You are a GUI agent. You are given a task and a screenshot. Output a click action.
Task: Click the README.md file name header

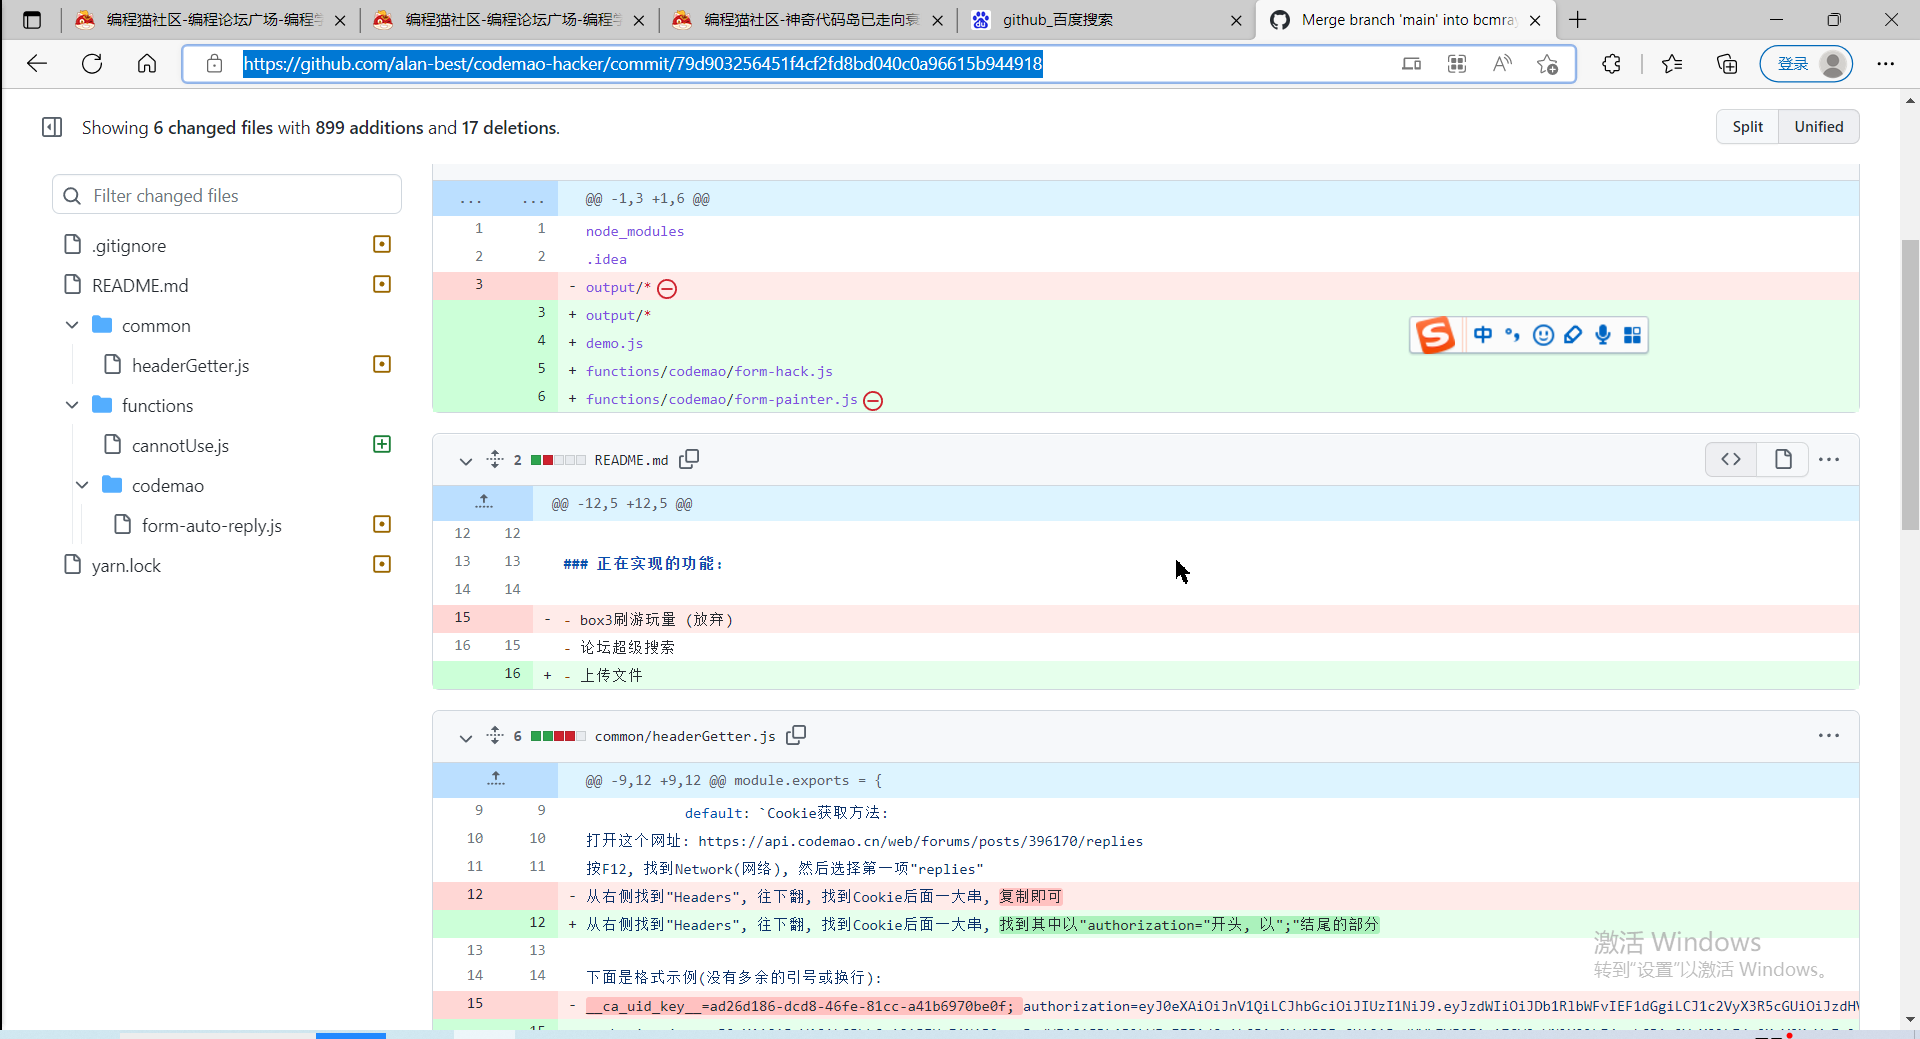point(631,460)
